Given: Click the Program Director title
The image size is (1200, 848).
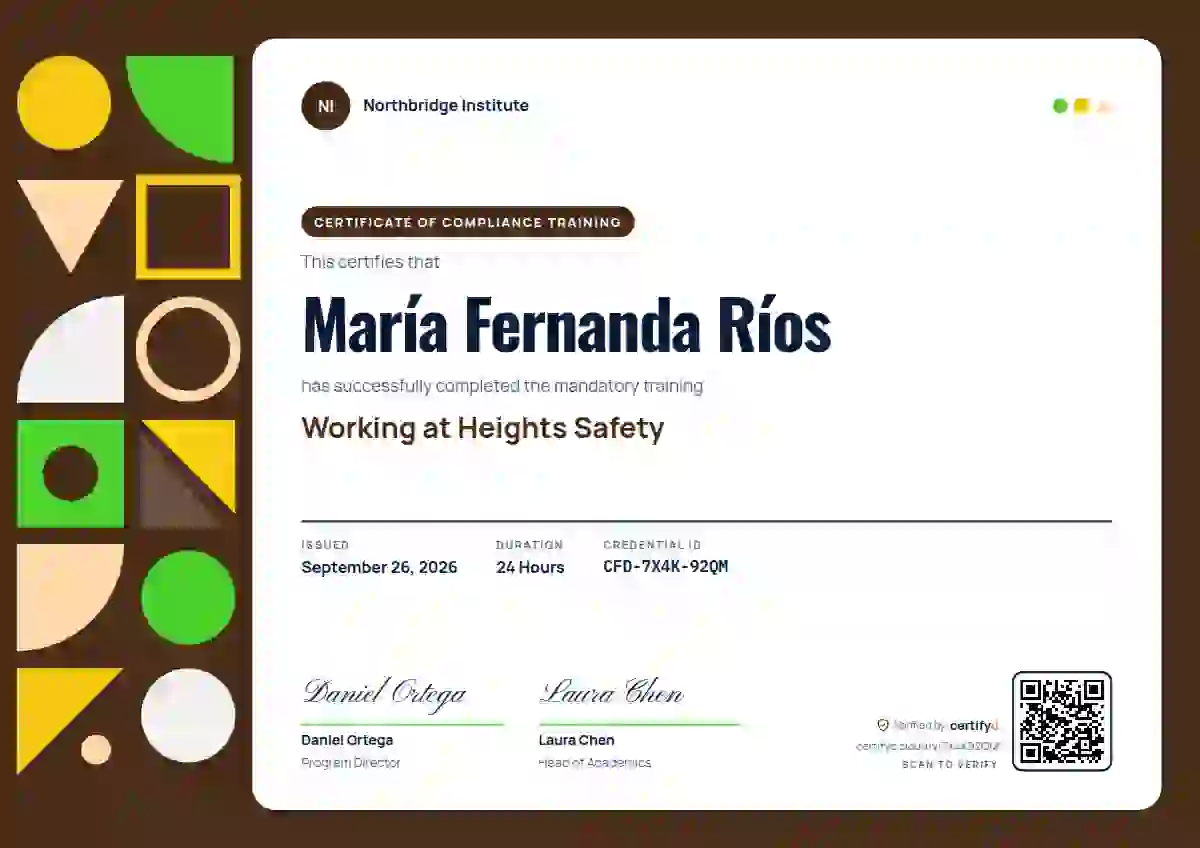Looking at the screenshot, I should 351,762.
